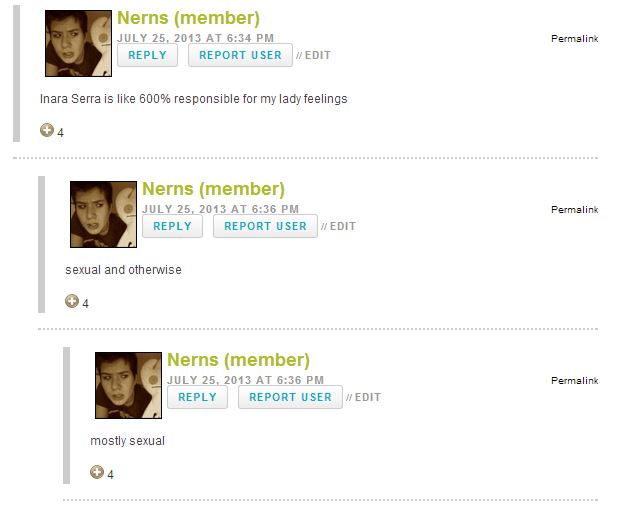Click the plus icon under "mostly sexual"

pyautogui.click(x=96, y=472)
